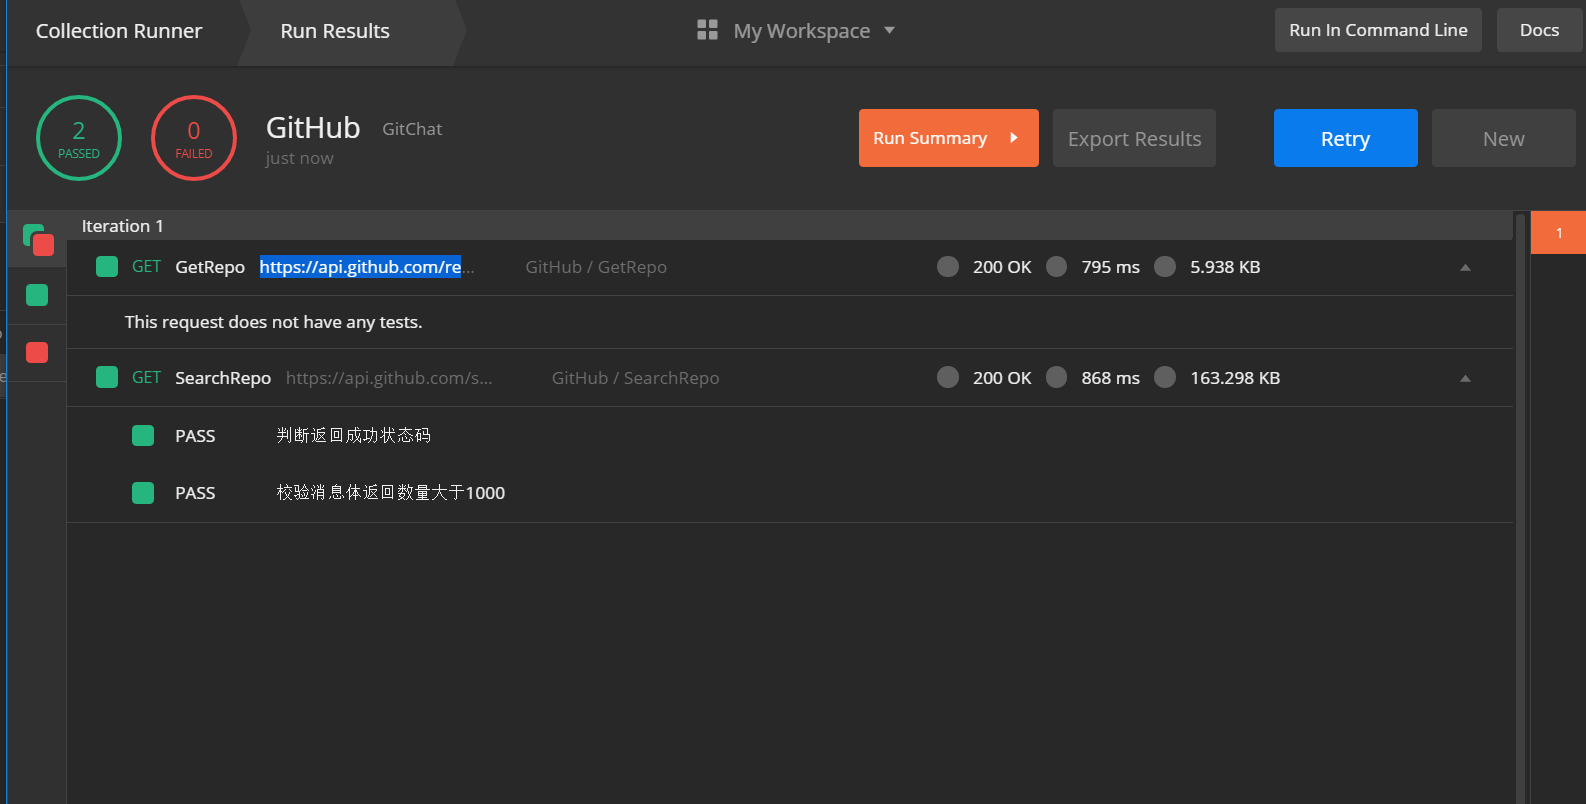This screenshot has width=1586, height=804.
Task: Click the Export Results button
Action: pos(1134,138)
